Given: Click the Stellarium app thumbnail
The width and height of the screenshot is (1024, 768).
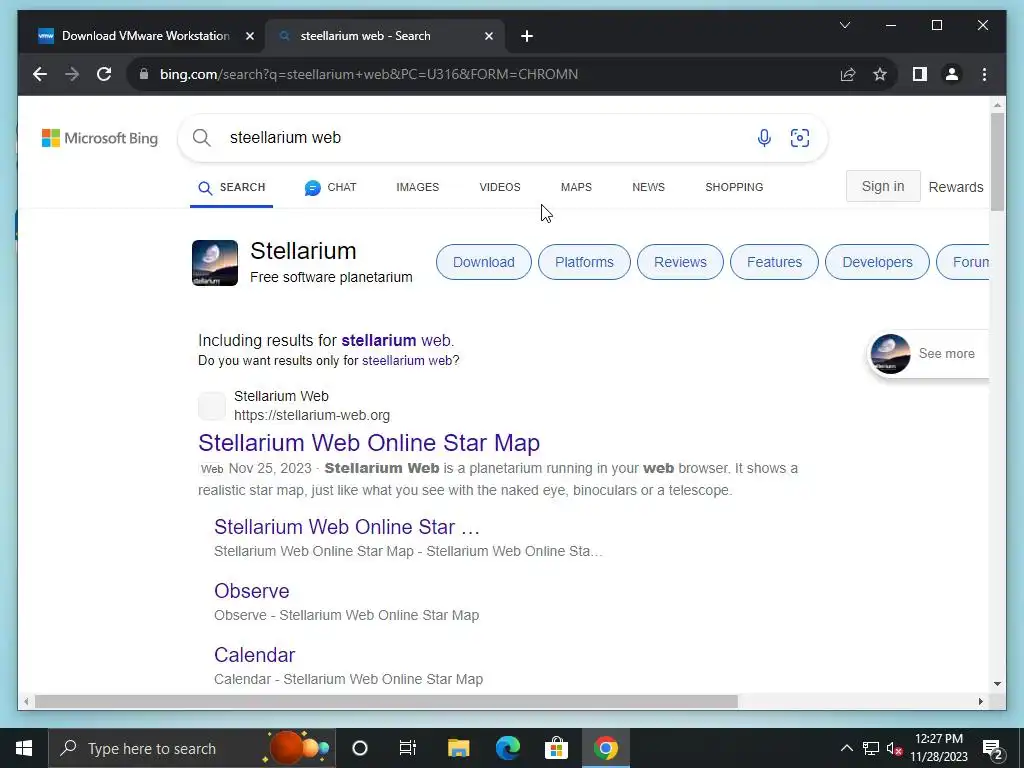Looking at the screenshot, I should coord(215,263).
